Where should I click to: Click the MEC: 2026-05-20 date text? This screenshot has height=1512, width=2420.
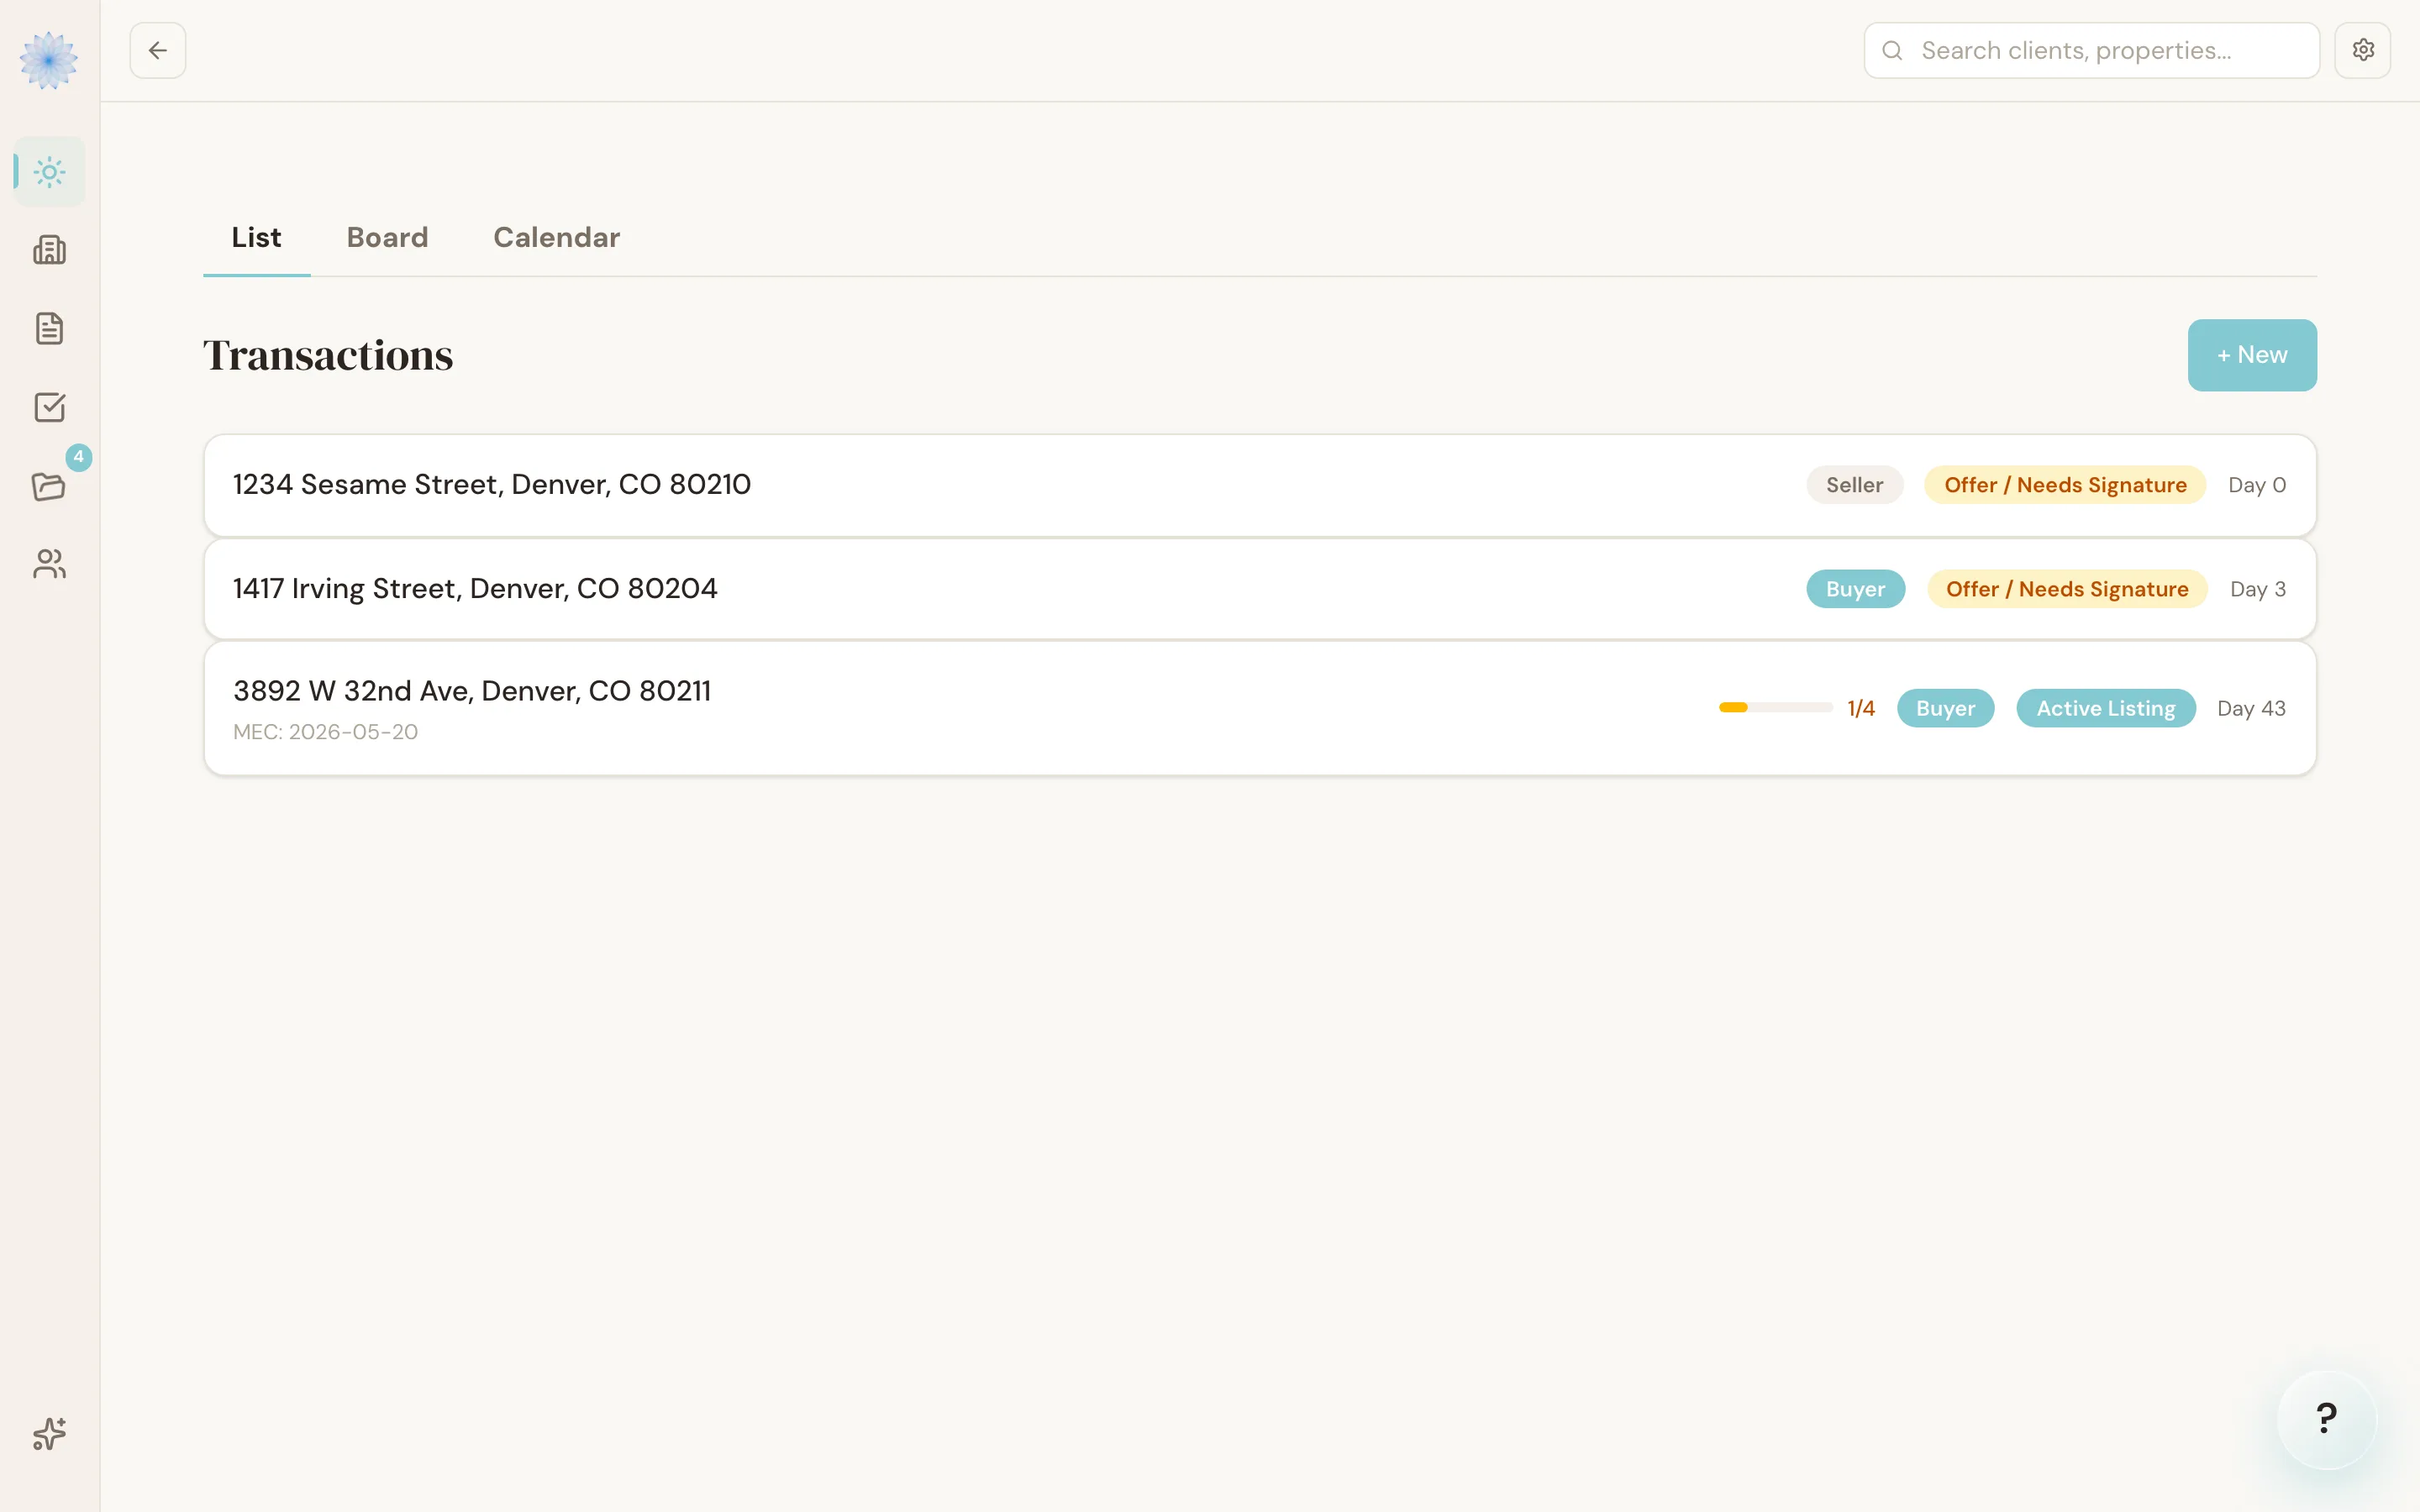(325, 732)
